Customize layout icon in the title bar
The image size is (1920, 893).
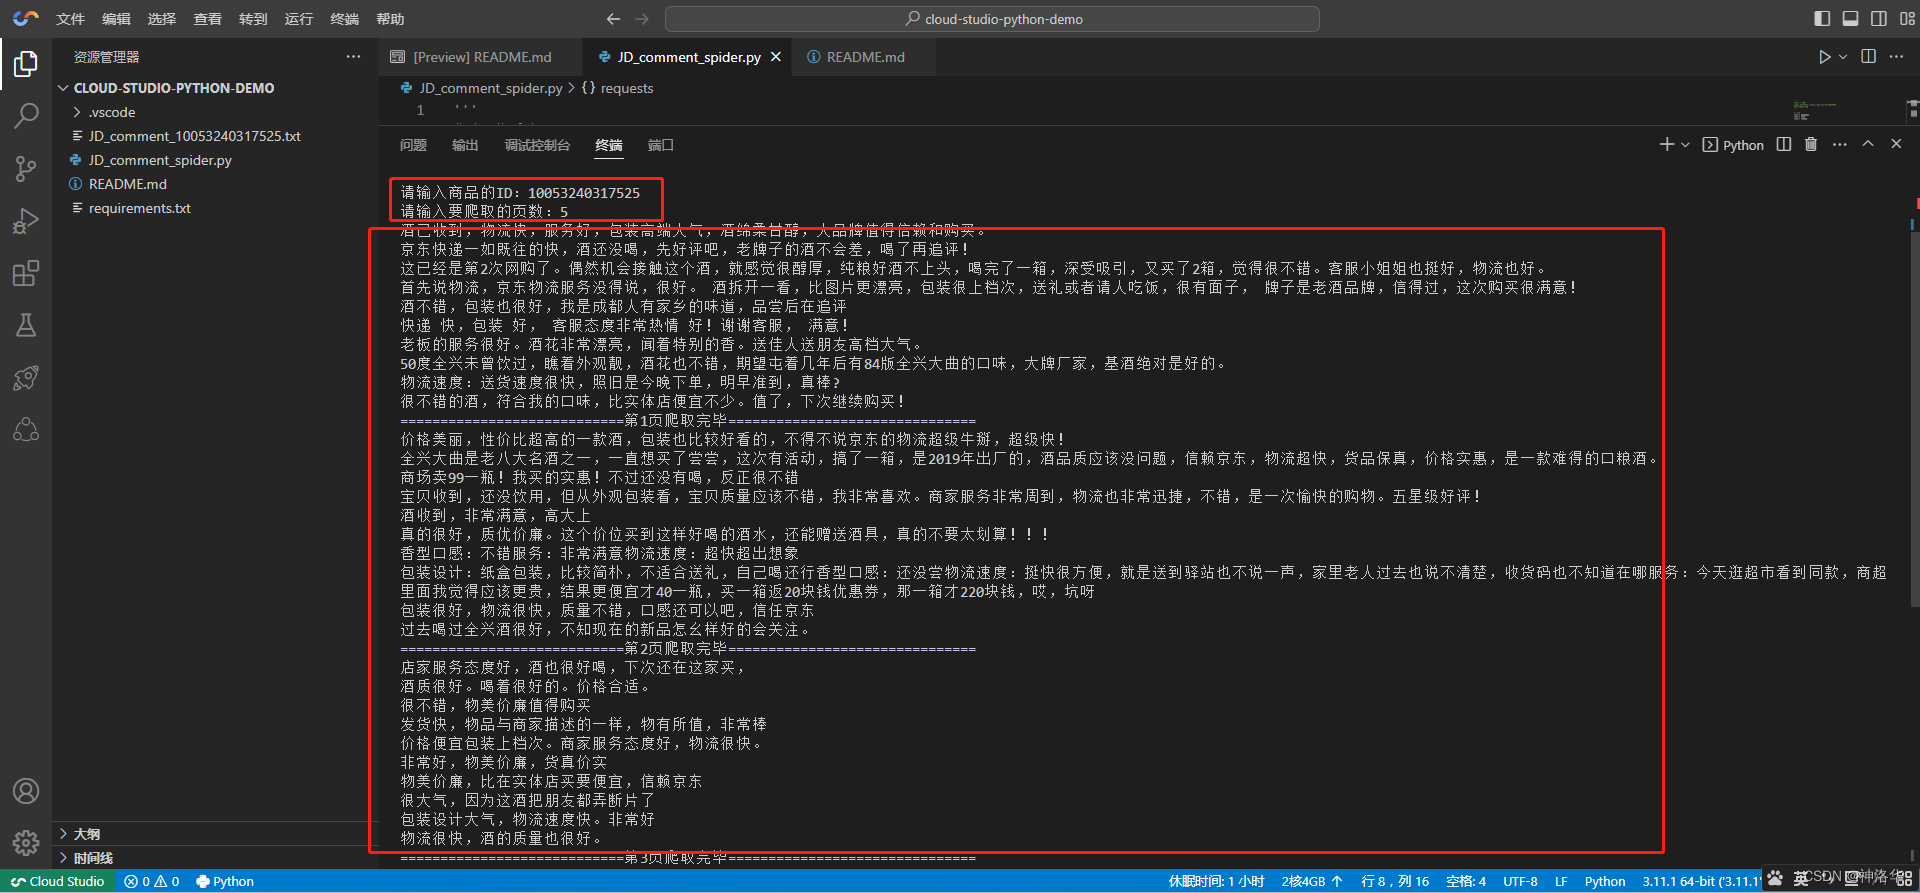(1907, 19)
